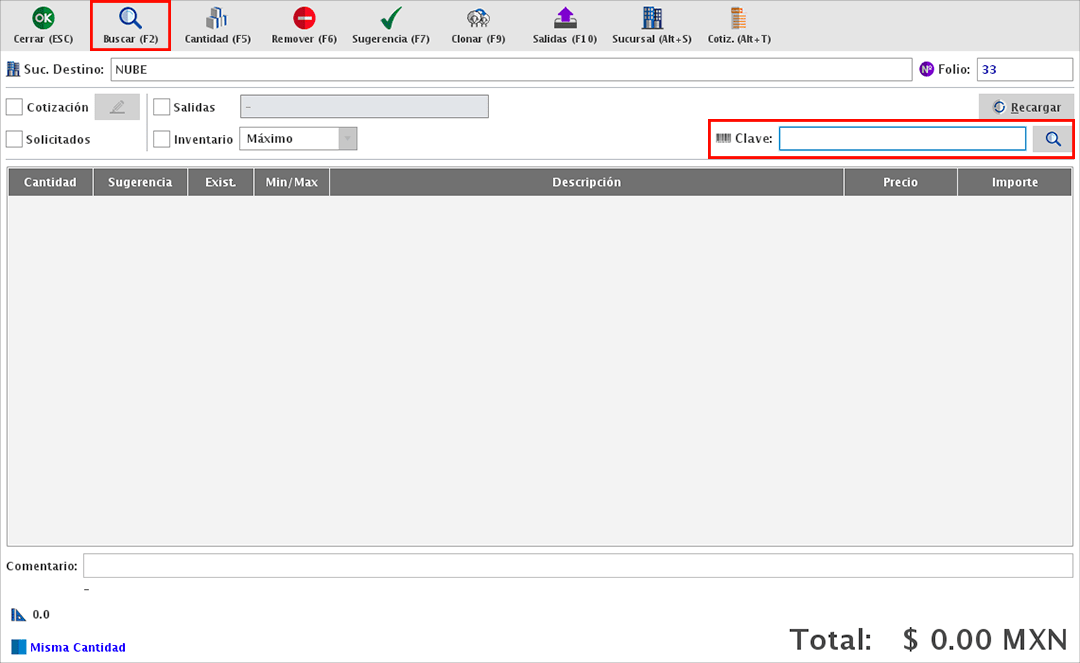Screen dimensions: 1080x663
Task: Click the Cotiz. (Alt+T) icon
Action: 739,18
